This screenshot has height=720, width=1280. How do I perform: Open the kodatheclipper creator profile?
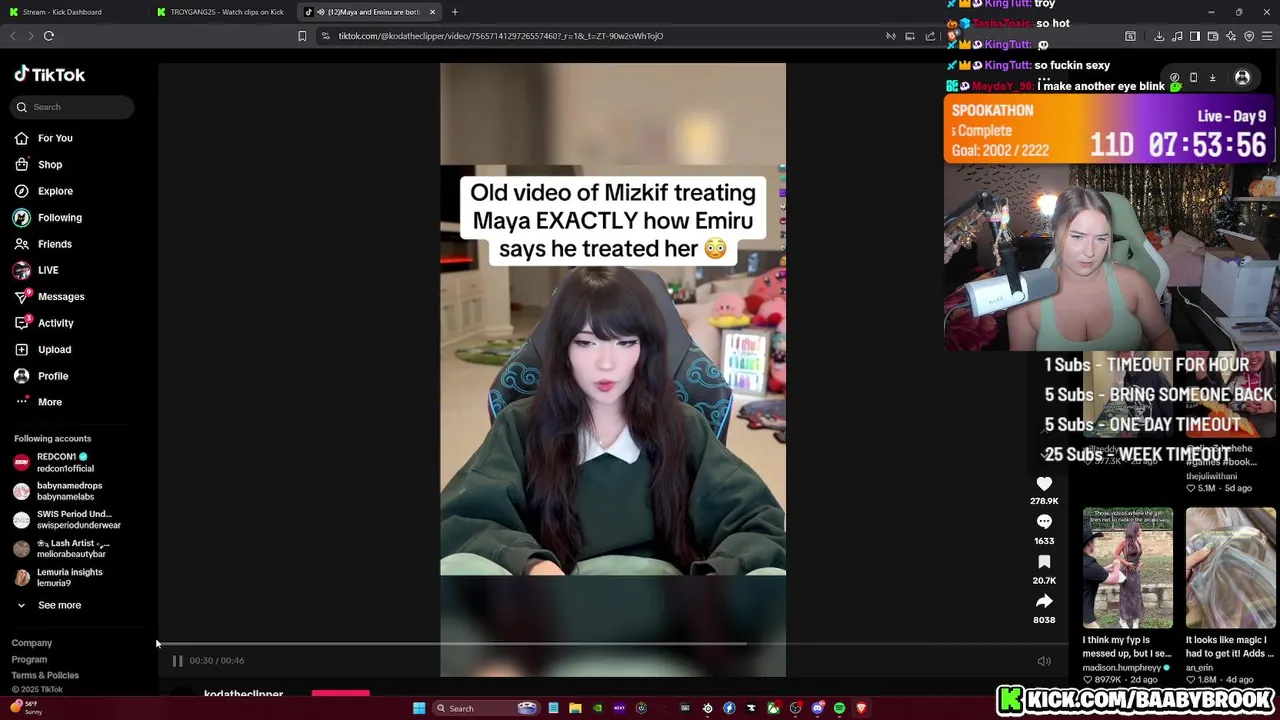[x=243, y=693]
